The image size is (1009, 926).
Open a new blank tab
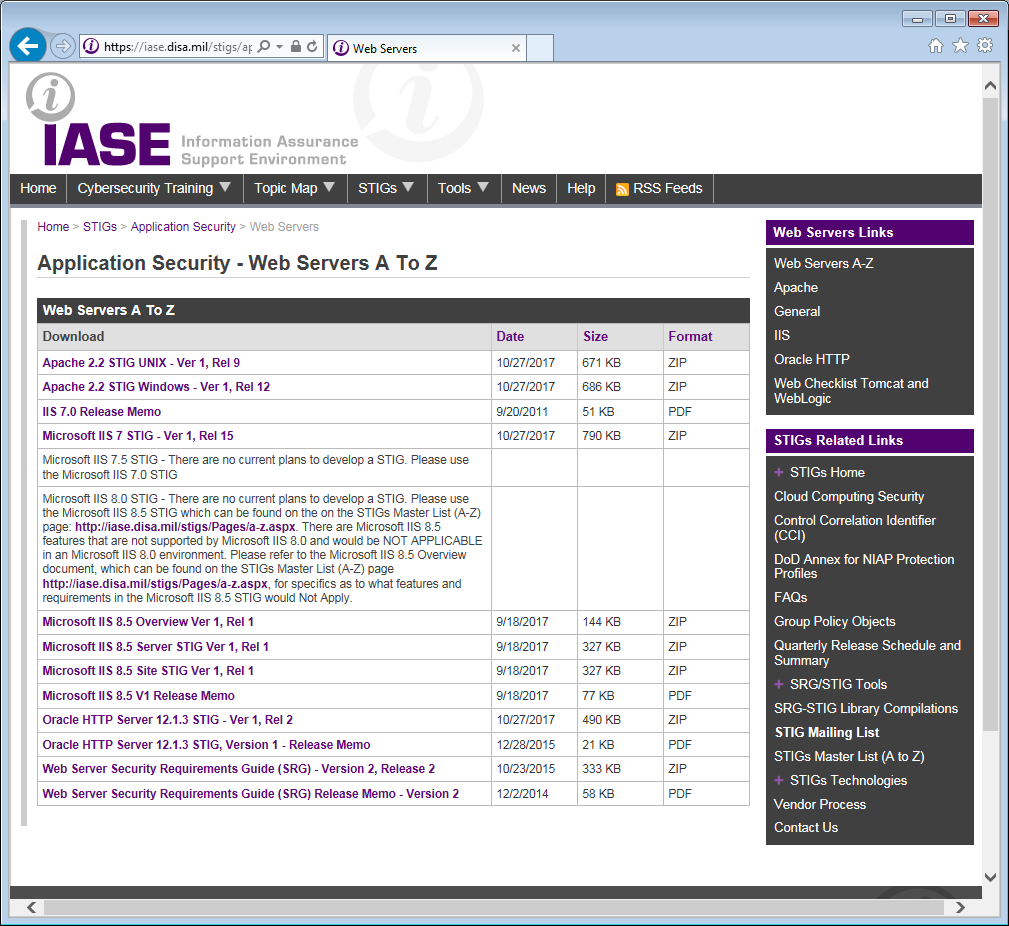tap(540, 48)
